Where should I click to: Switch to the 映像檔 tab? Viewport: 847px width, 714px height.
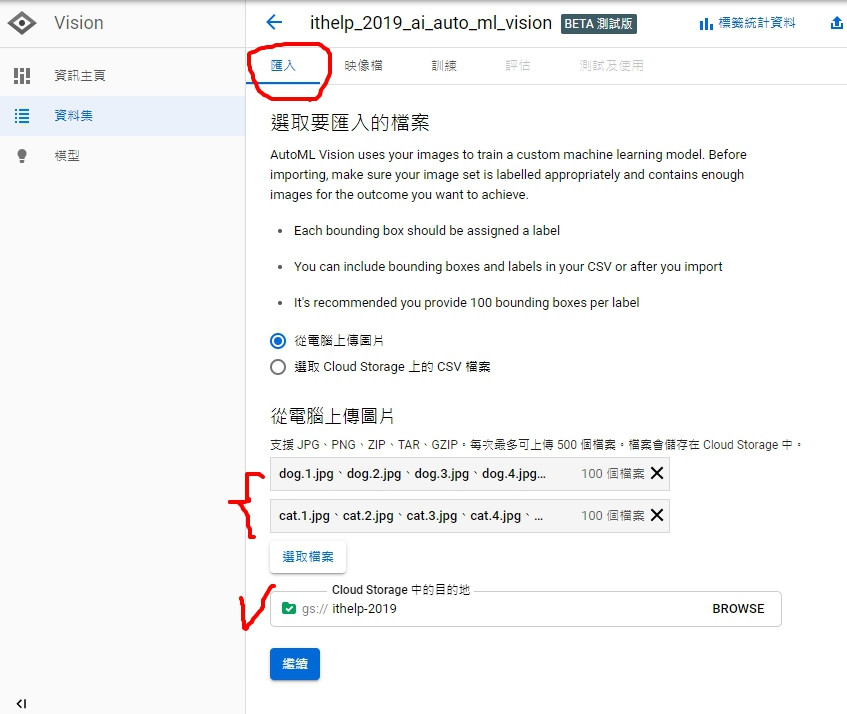364,66
